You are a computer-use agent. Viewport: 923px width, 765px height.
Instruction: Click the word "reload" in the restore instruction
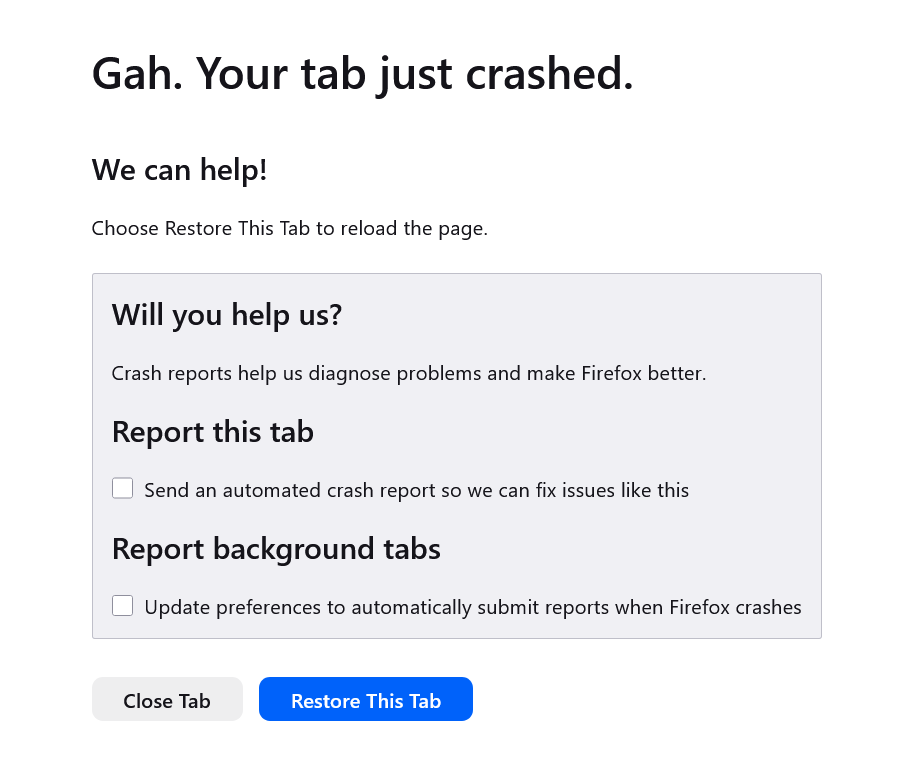click(369, 228)
